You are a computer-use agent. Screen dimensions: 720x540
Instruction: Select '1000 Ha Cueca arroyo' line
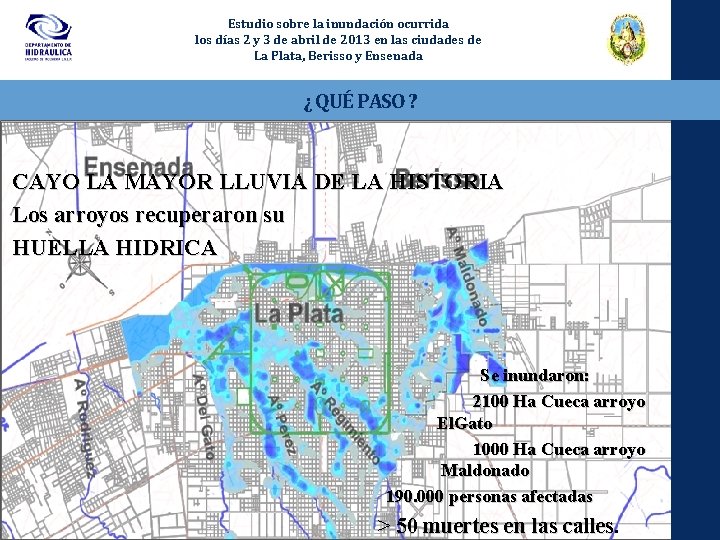click(x=559, y=449)
